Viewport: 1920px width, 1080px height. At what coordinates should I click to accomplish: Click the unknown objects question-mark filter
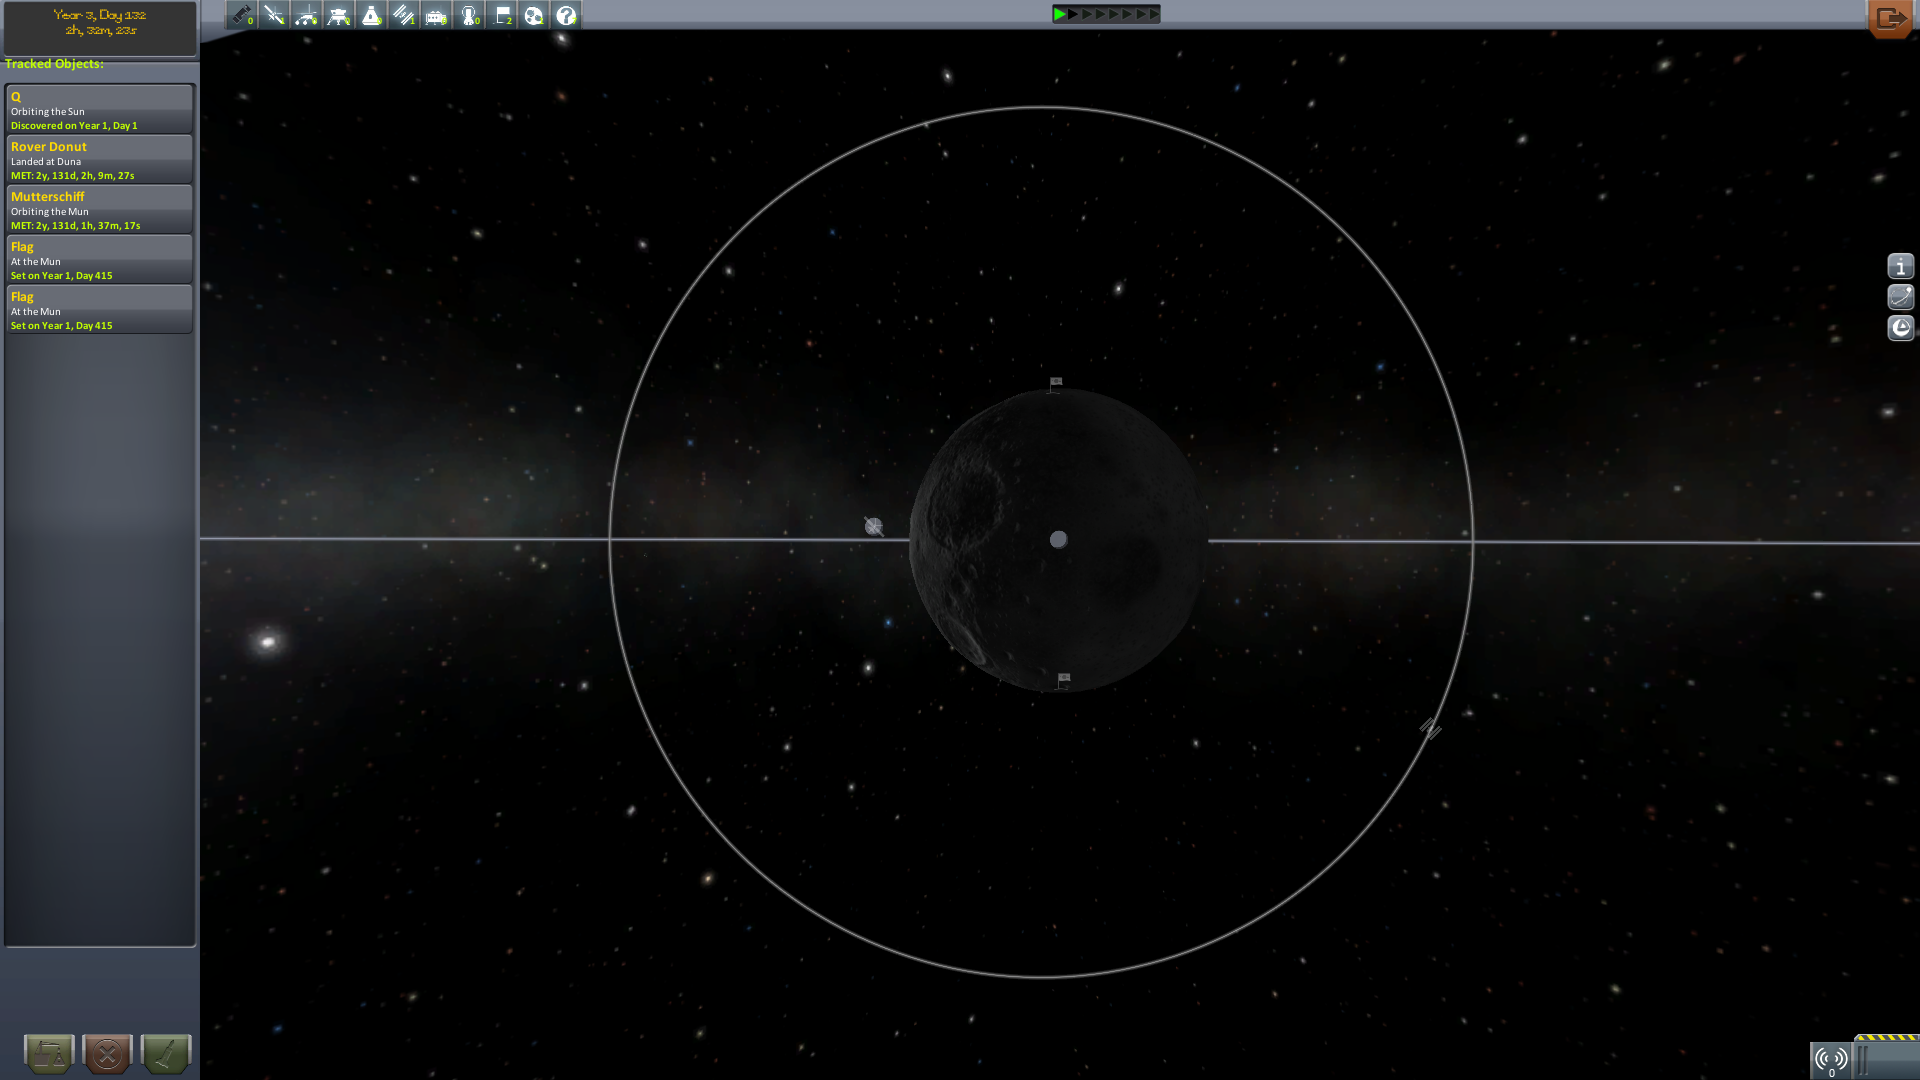(x=566, y=15)
